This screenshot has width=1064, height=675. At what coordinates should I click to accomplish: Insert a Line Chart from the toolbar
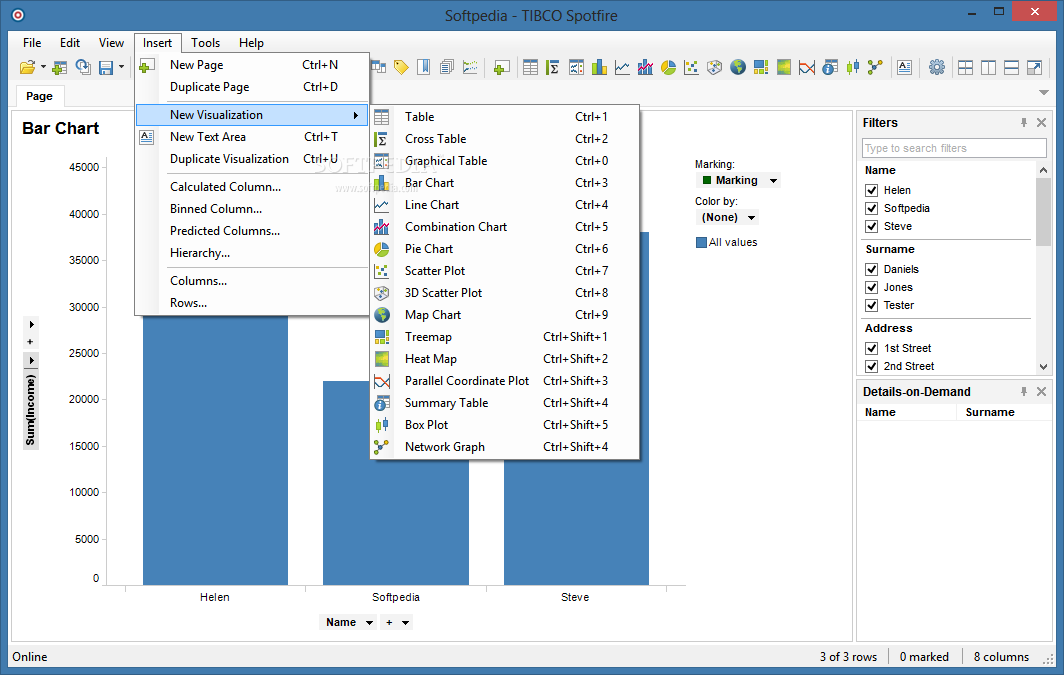[x=622, y=67]
